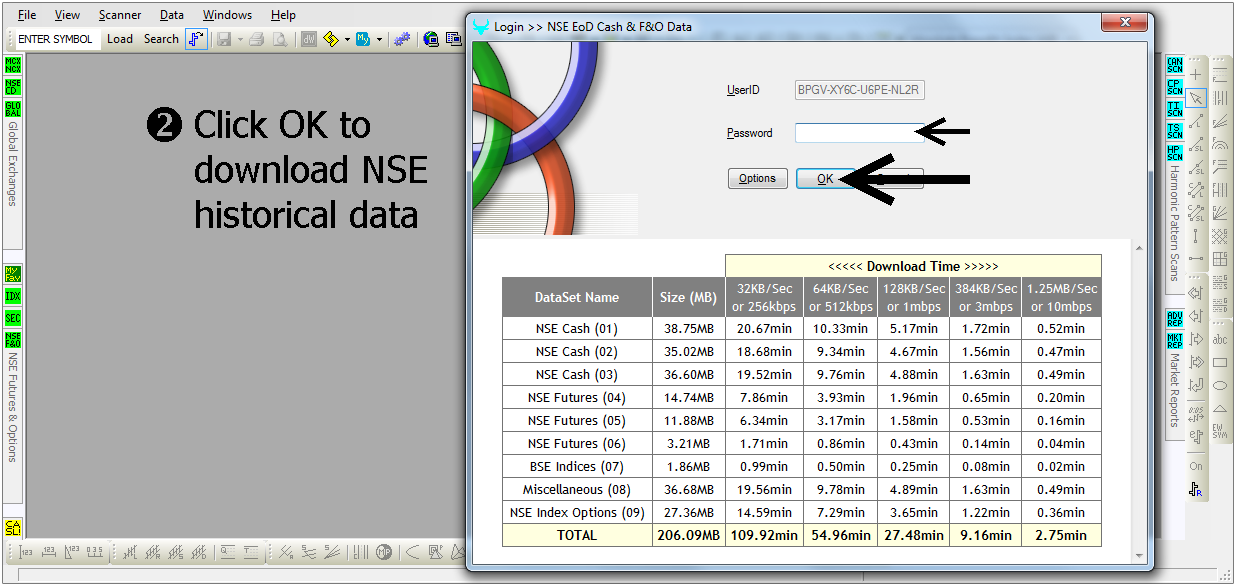Click the globe with monitor toolbar icon
Viewport: 1236px width, 586px height.
(x=431, y=39)
